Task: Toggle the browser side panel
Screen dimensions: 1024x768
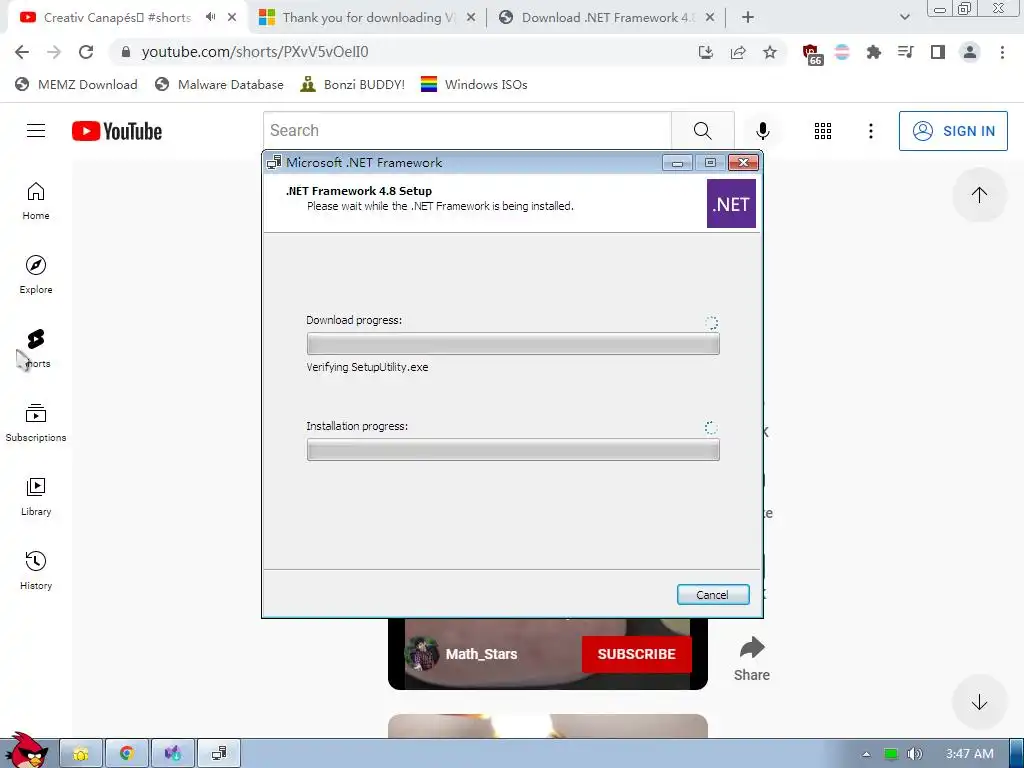Action: (x=938, y=52)
